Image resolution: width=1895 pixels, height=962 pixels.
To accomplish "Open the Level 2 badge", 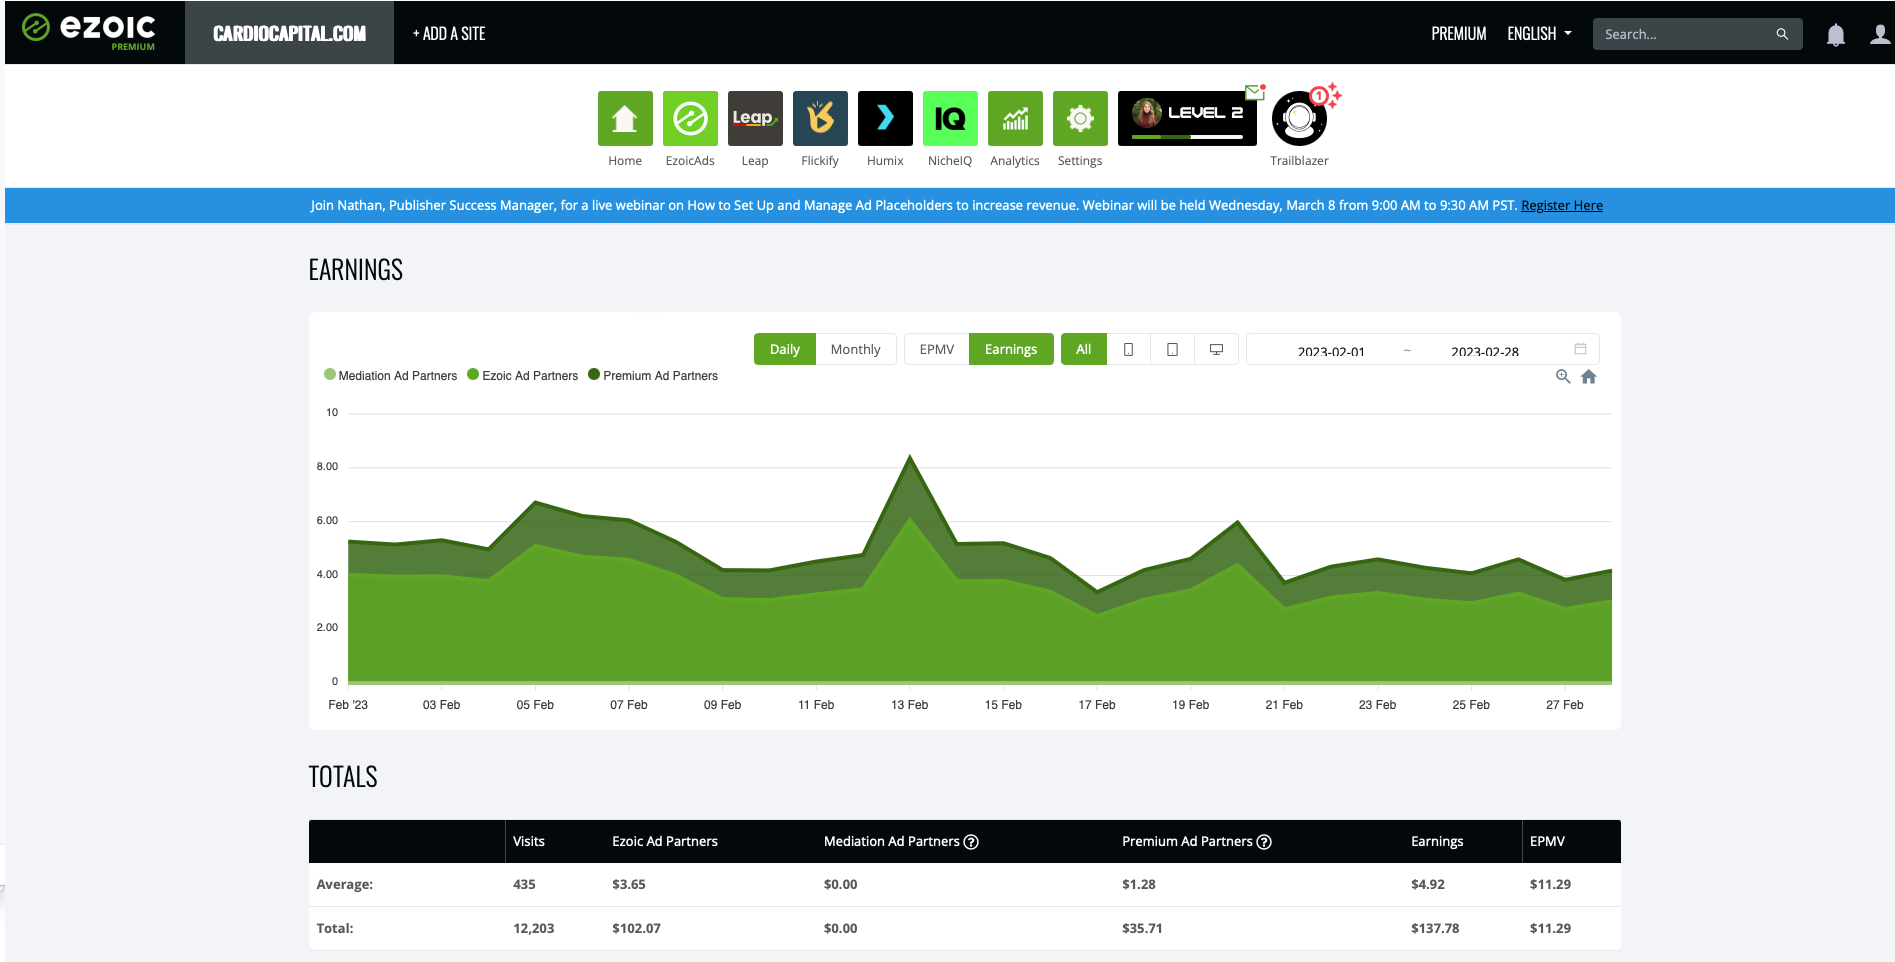I will tap(1187, 118).
